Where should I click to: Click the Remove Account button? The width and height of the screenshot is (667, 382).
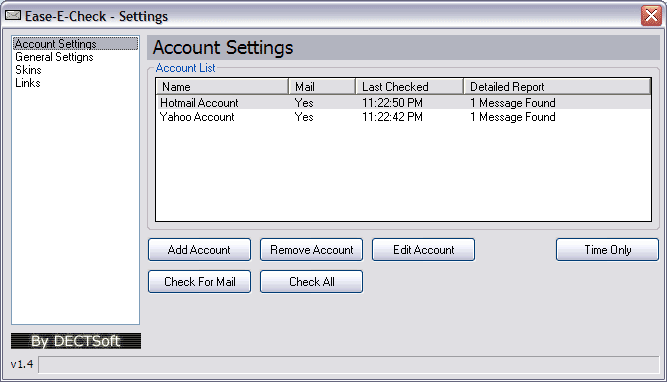click(x=311, y=250)
